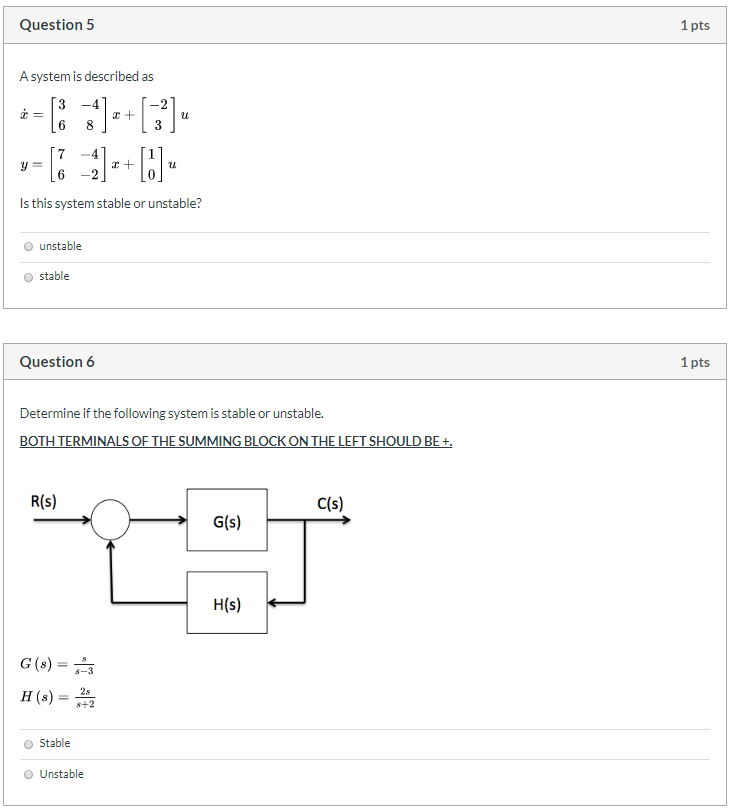This screenshot has width=731, height=809.
Task: Click the H(s) block in the diagram
Action: pos(226,603)
